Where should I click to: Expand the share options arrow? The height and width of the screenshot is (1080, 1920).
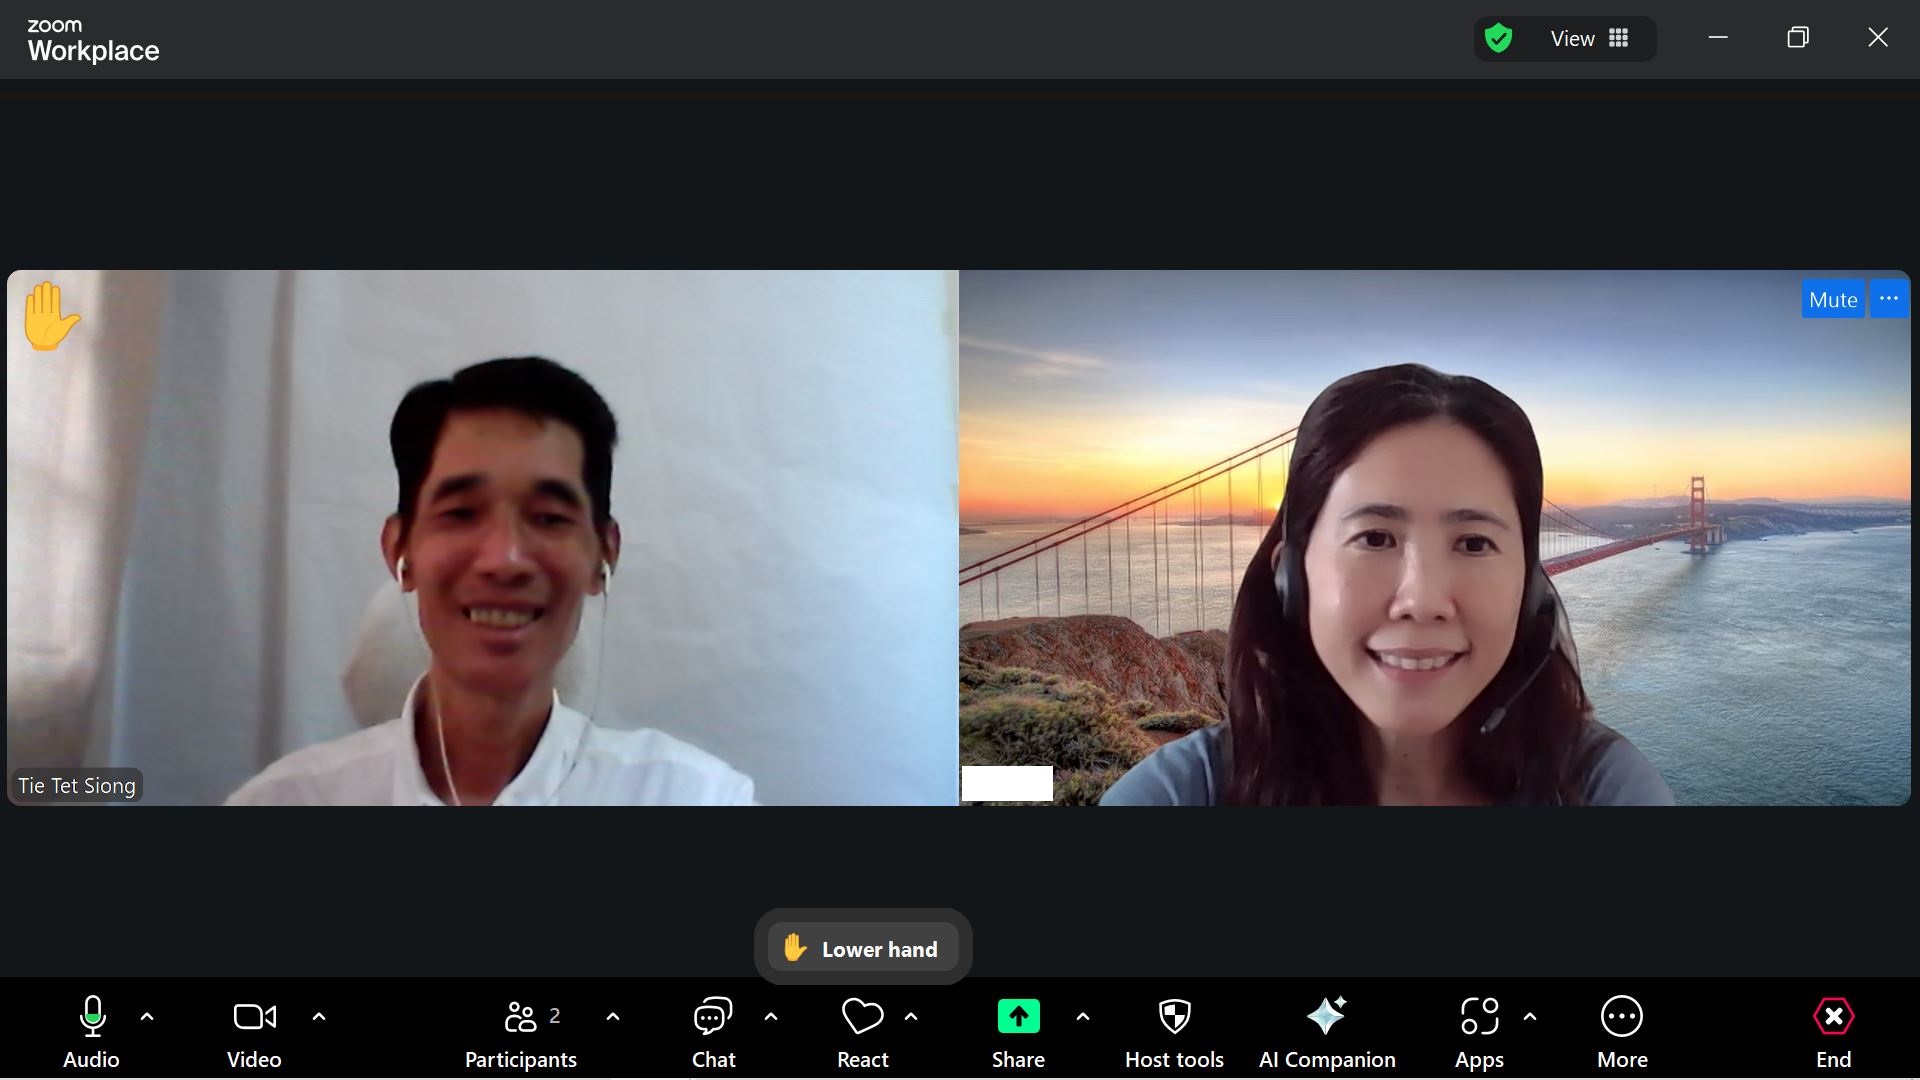(1083, 1017)
